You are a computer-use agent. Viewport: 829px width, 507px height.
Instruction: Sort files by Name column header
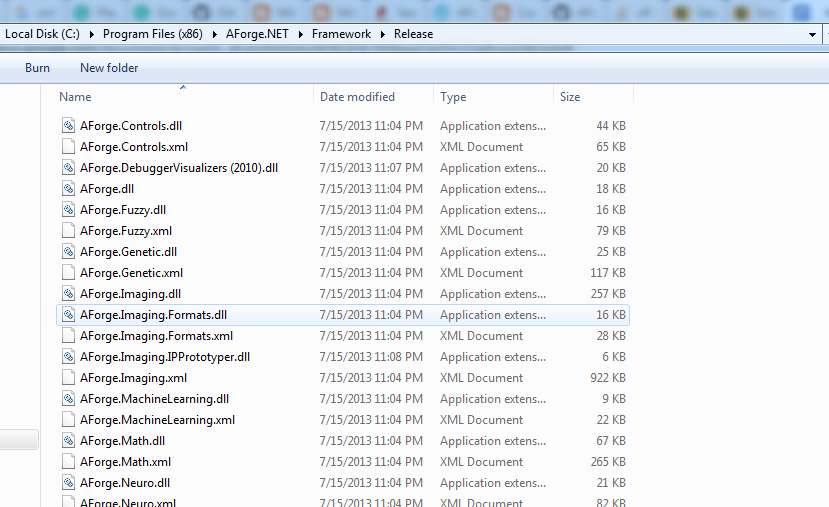click(x=183, y=96)
